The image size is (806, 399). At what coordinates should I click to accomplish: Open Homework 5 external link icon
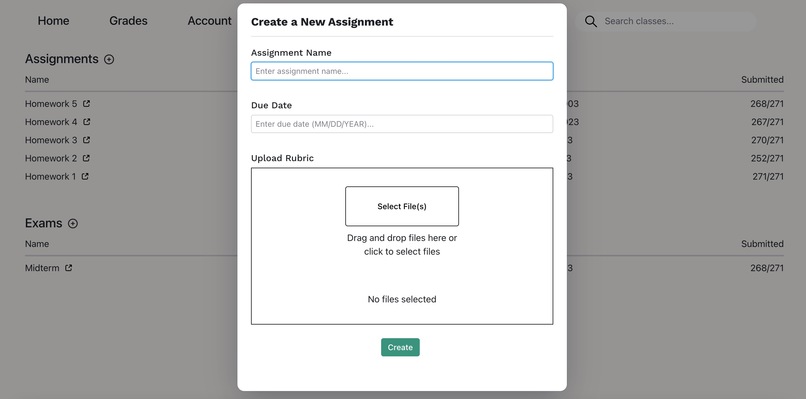point(86,104)
